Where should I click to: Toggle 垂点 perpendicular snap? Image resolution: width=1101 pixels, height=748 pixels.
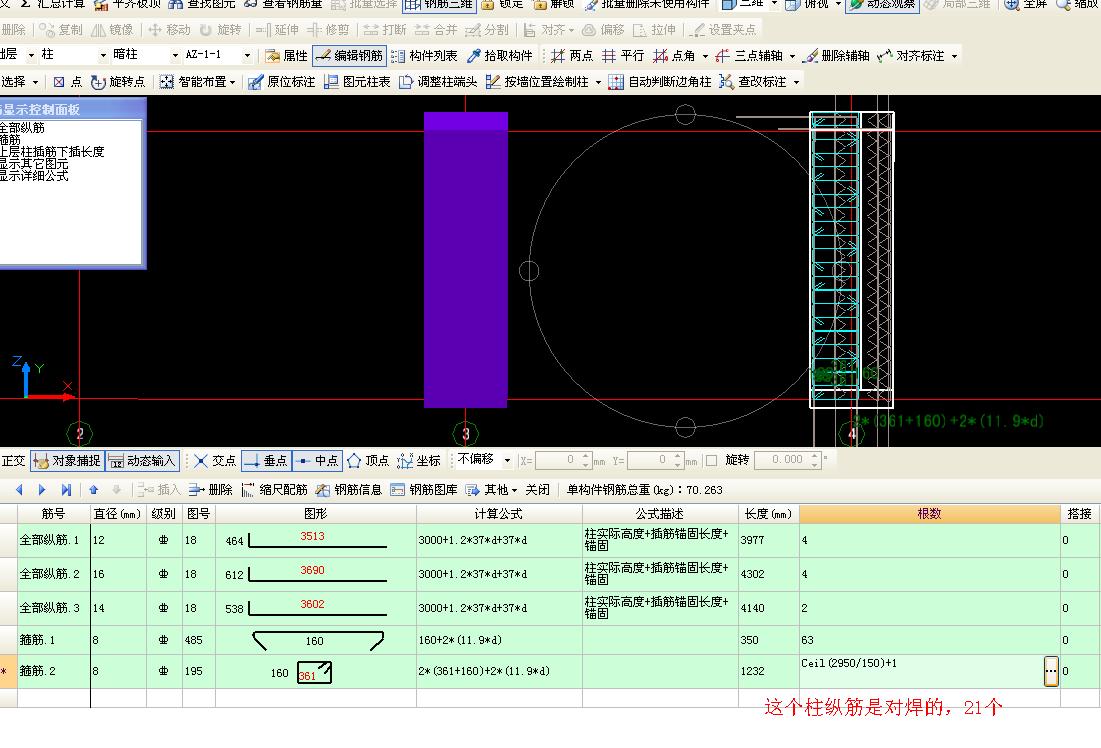[266, 461]
